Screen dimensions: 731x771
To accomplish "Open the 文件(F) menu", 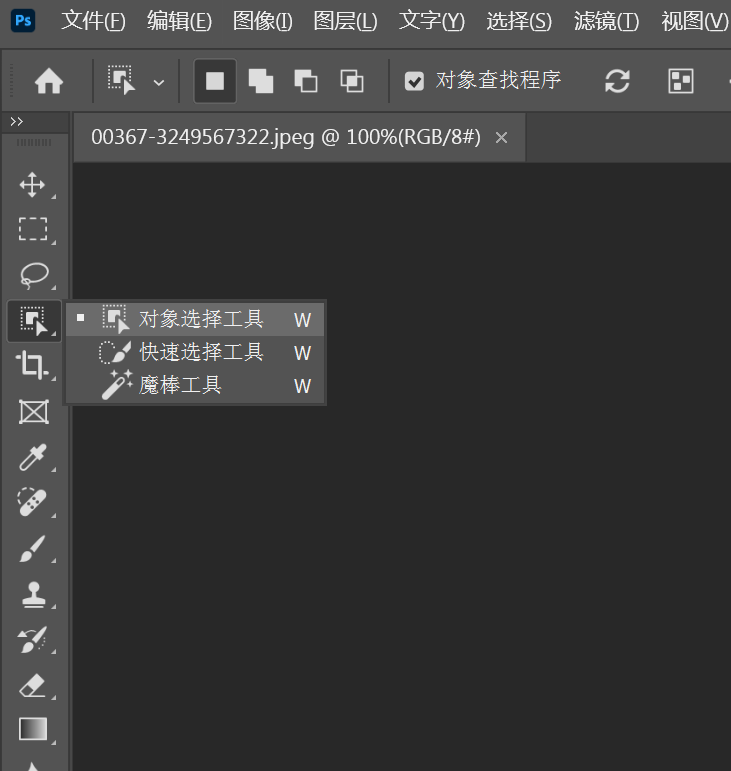I will point(93,21).
